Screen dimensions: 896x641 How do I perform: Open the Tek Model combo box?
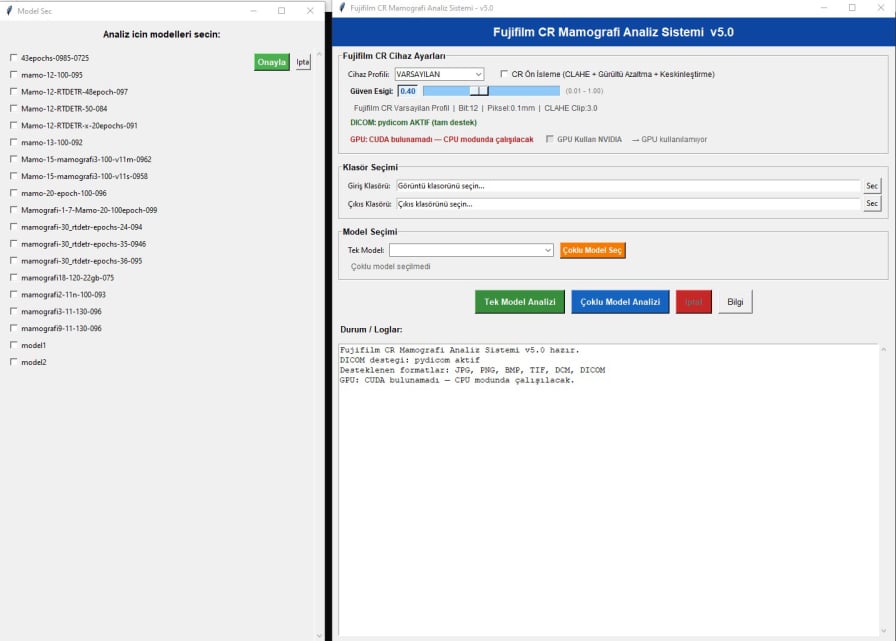471,250
